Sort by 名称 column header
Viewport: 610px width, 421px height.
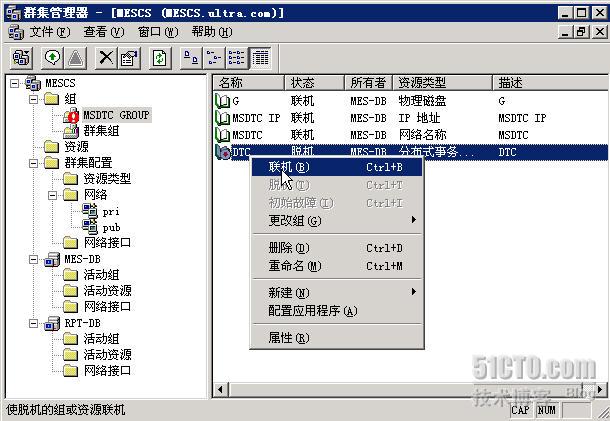pyautogui.click(x=249, y=82)
